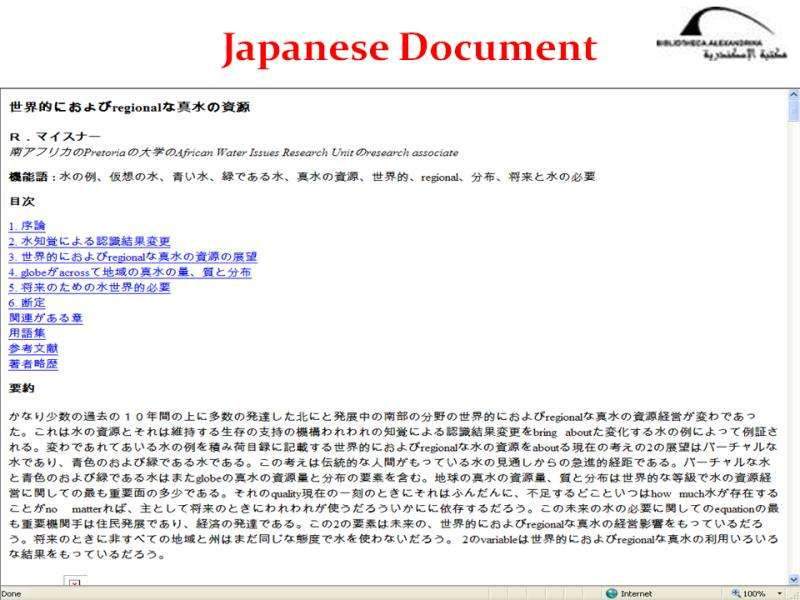Open the link '1. 序論'
800x600 pixels.
click(27, 226)
